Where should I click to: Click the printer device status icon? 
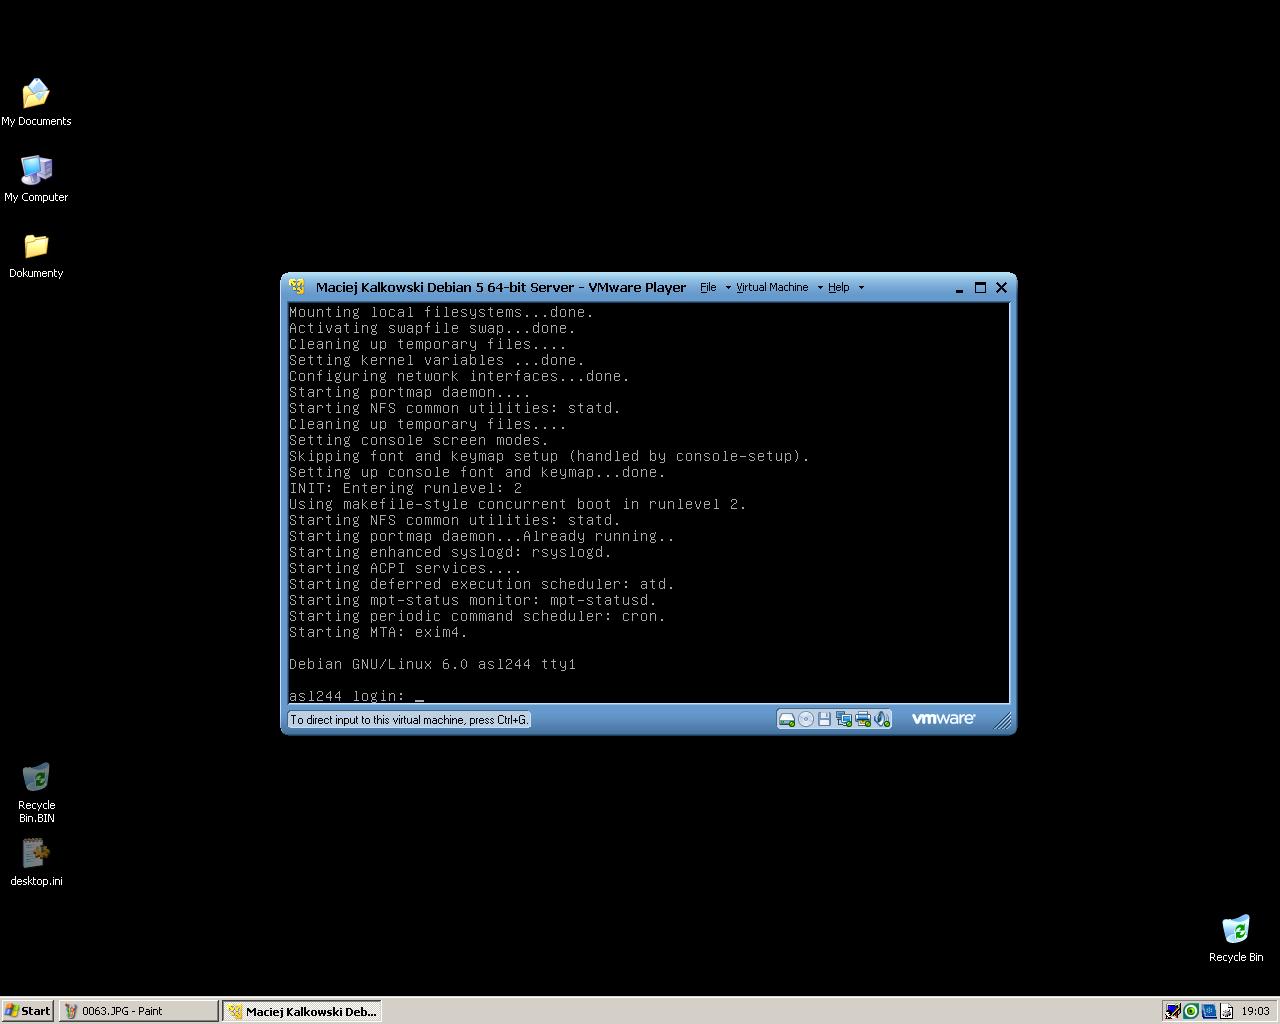[x=862, y=719]
